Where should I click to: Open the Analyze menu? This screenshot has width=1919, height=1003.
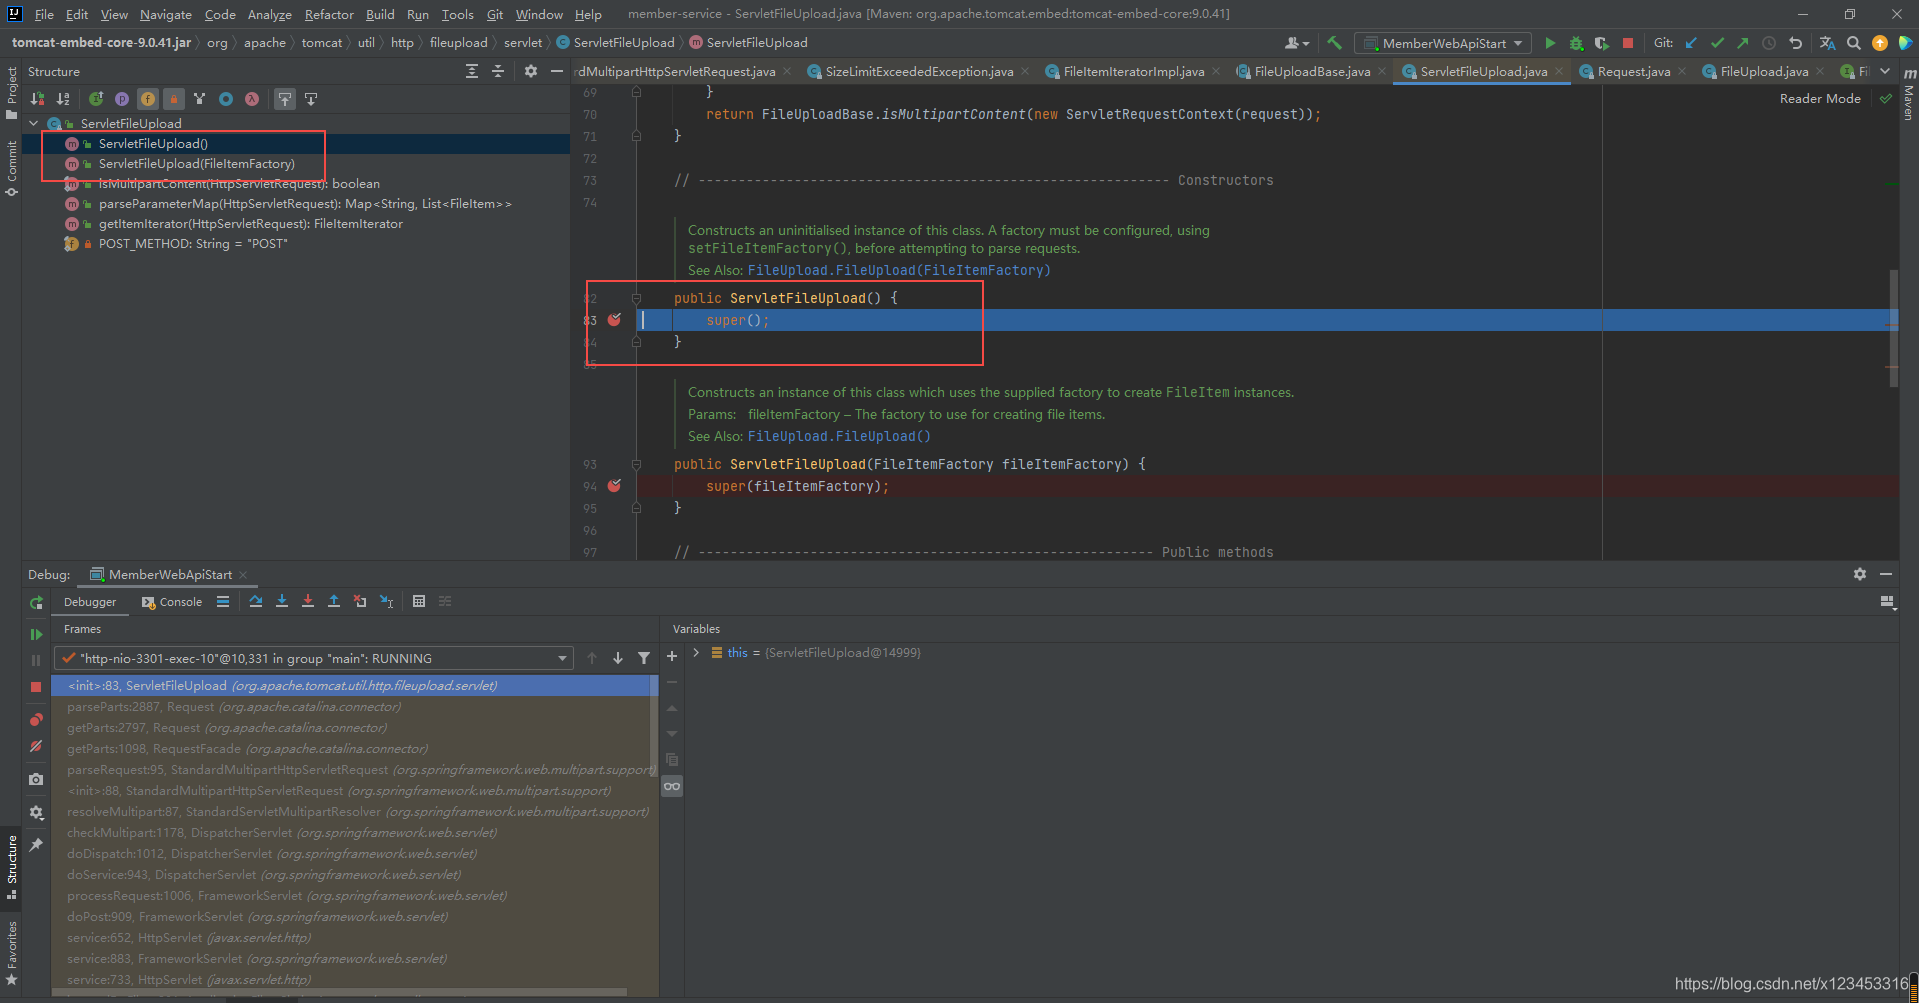(270, 14)
